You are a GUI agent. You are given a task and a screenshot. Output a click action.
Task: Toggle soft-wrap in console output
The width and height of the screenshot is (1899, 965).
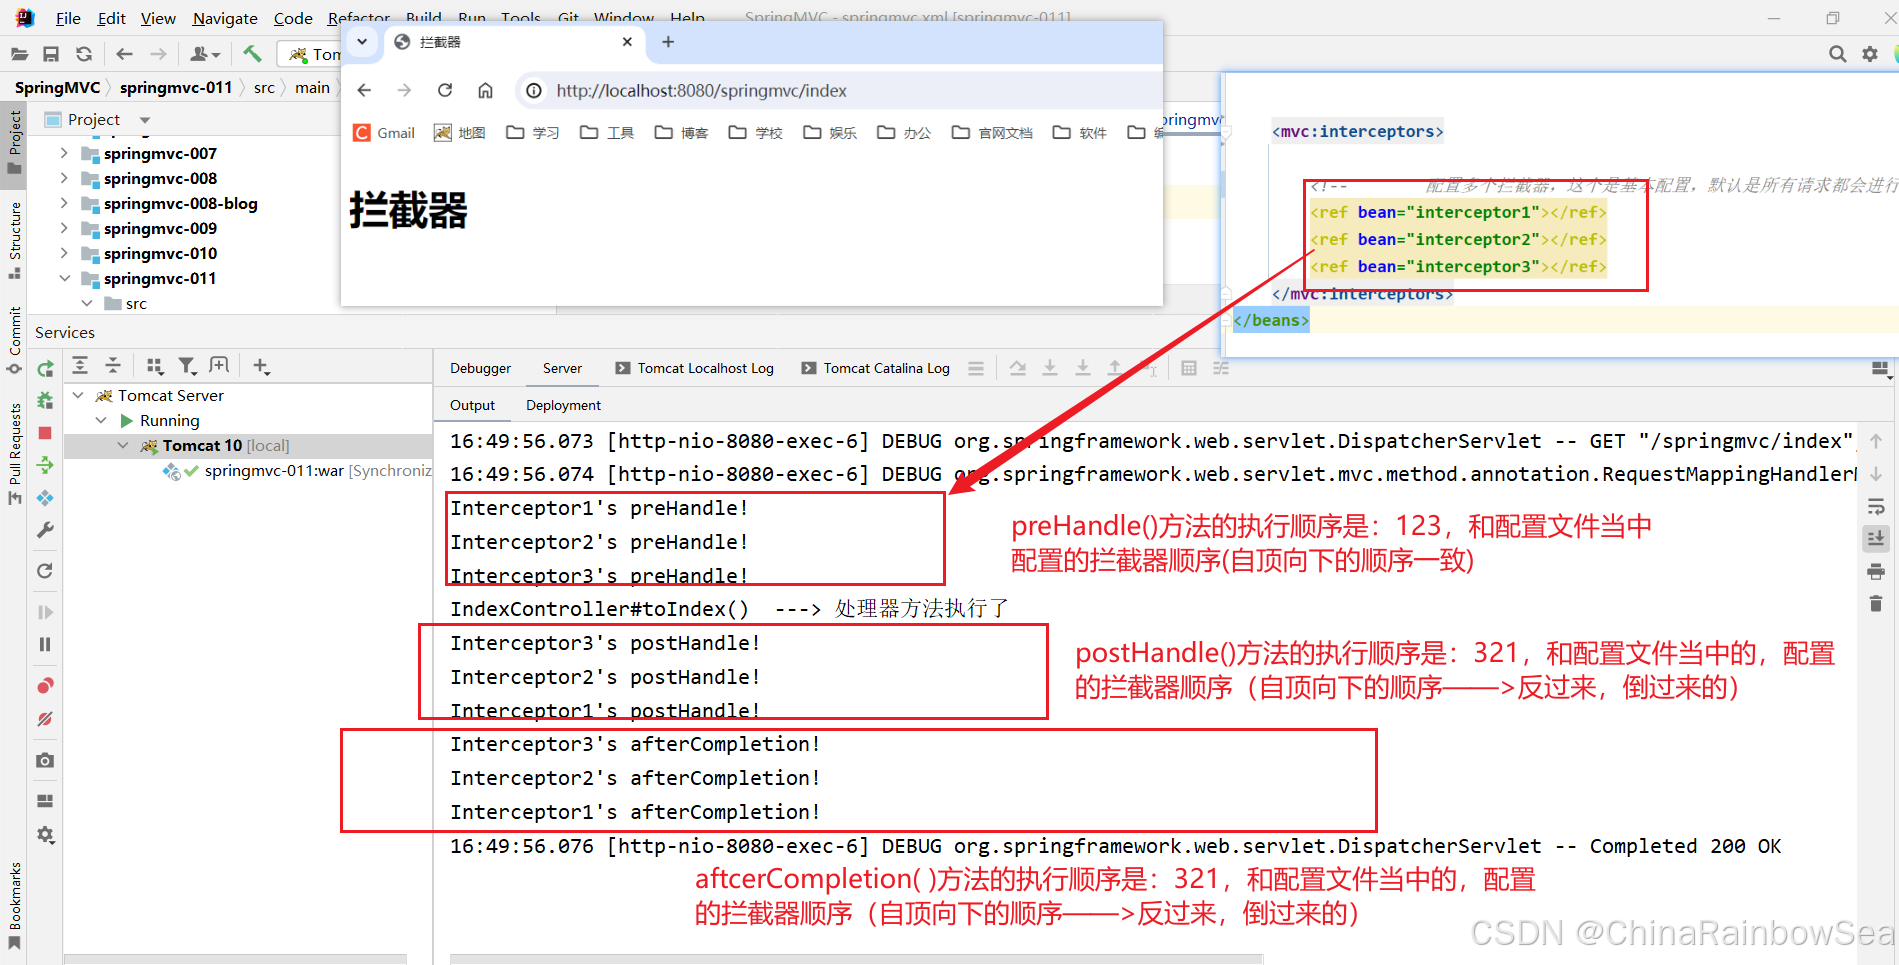[x=1876, y=507]
